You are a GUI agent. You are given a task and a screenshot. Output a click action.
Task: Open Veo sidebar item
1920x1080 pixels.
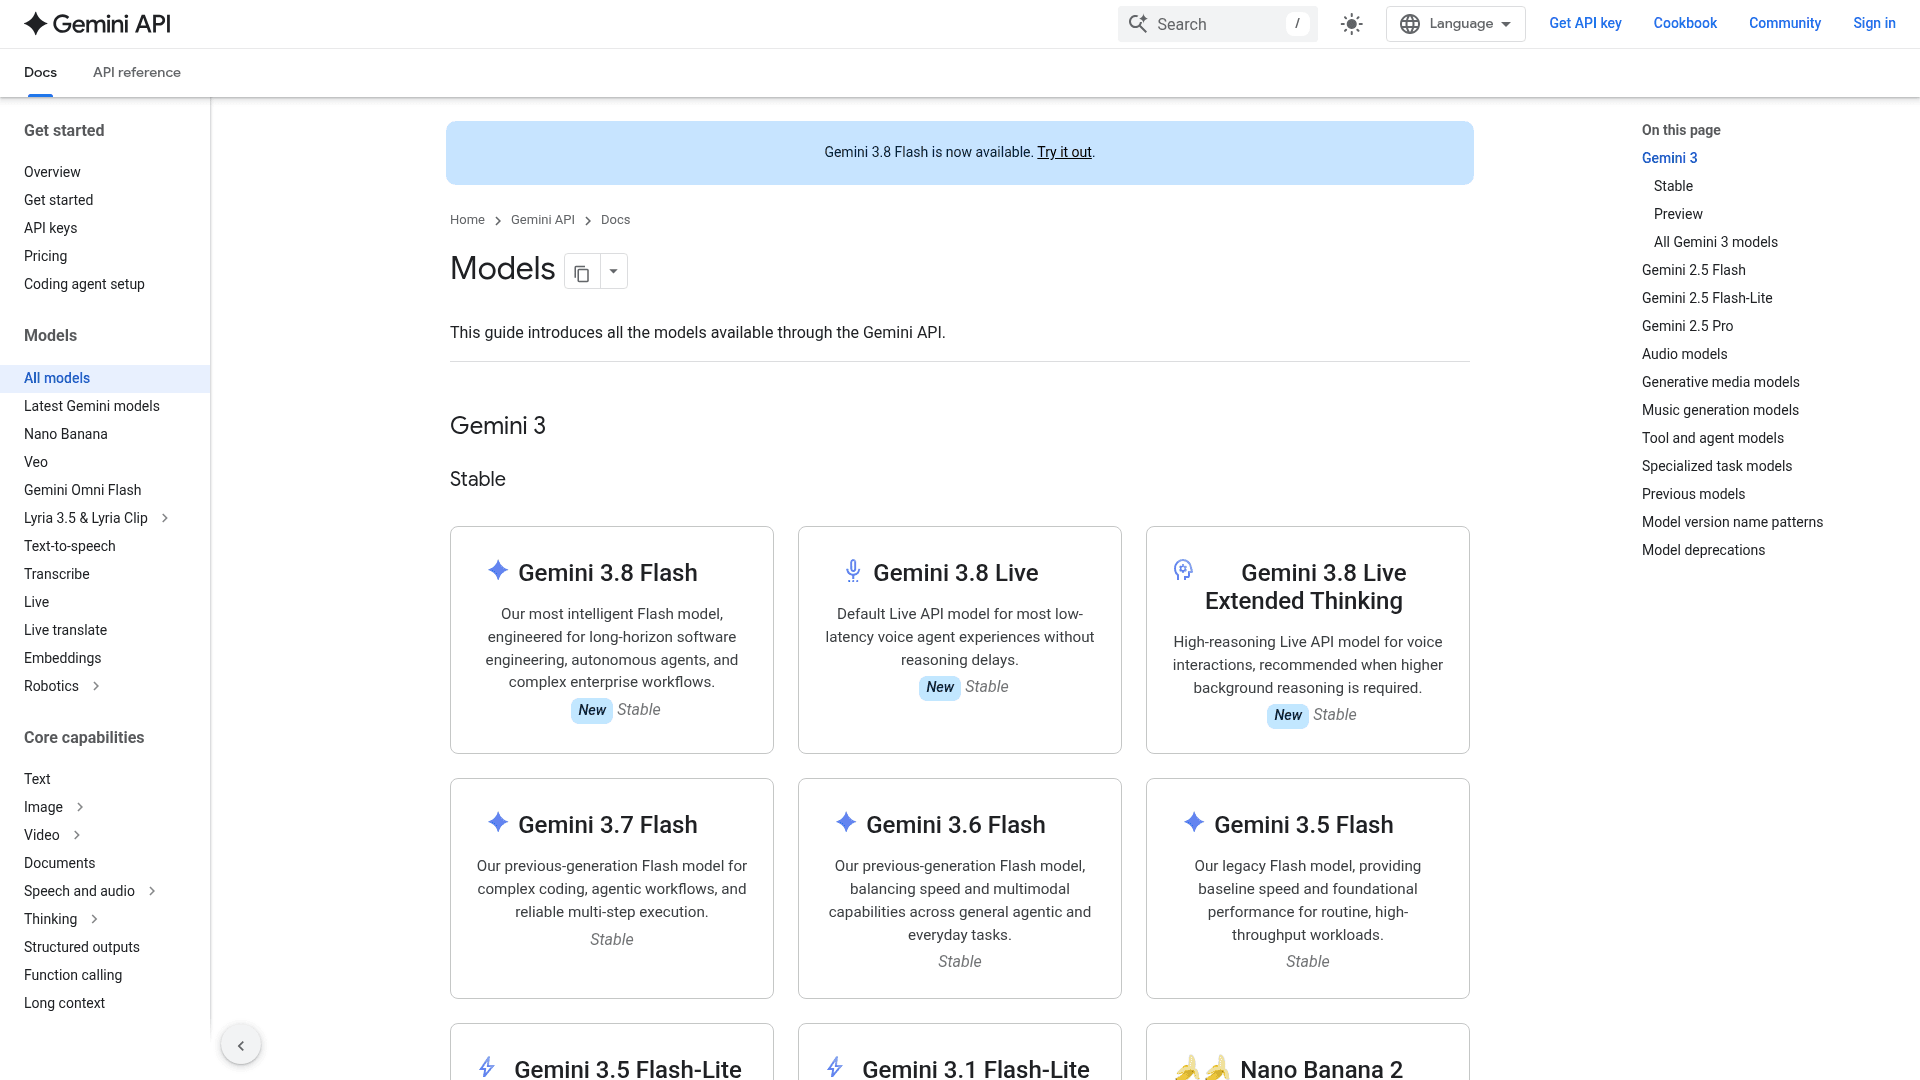pyautogui.click(x=36, y=462)
